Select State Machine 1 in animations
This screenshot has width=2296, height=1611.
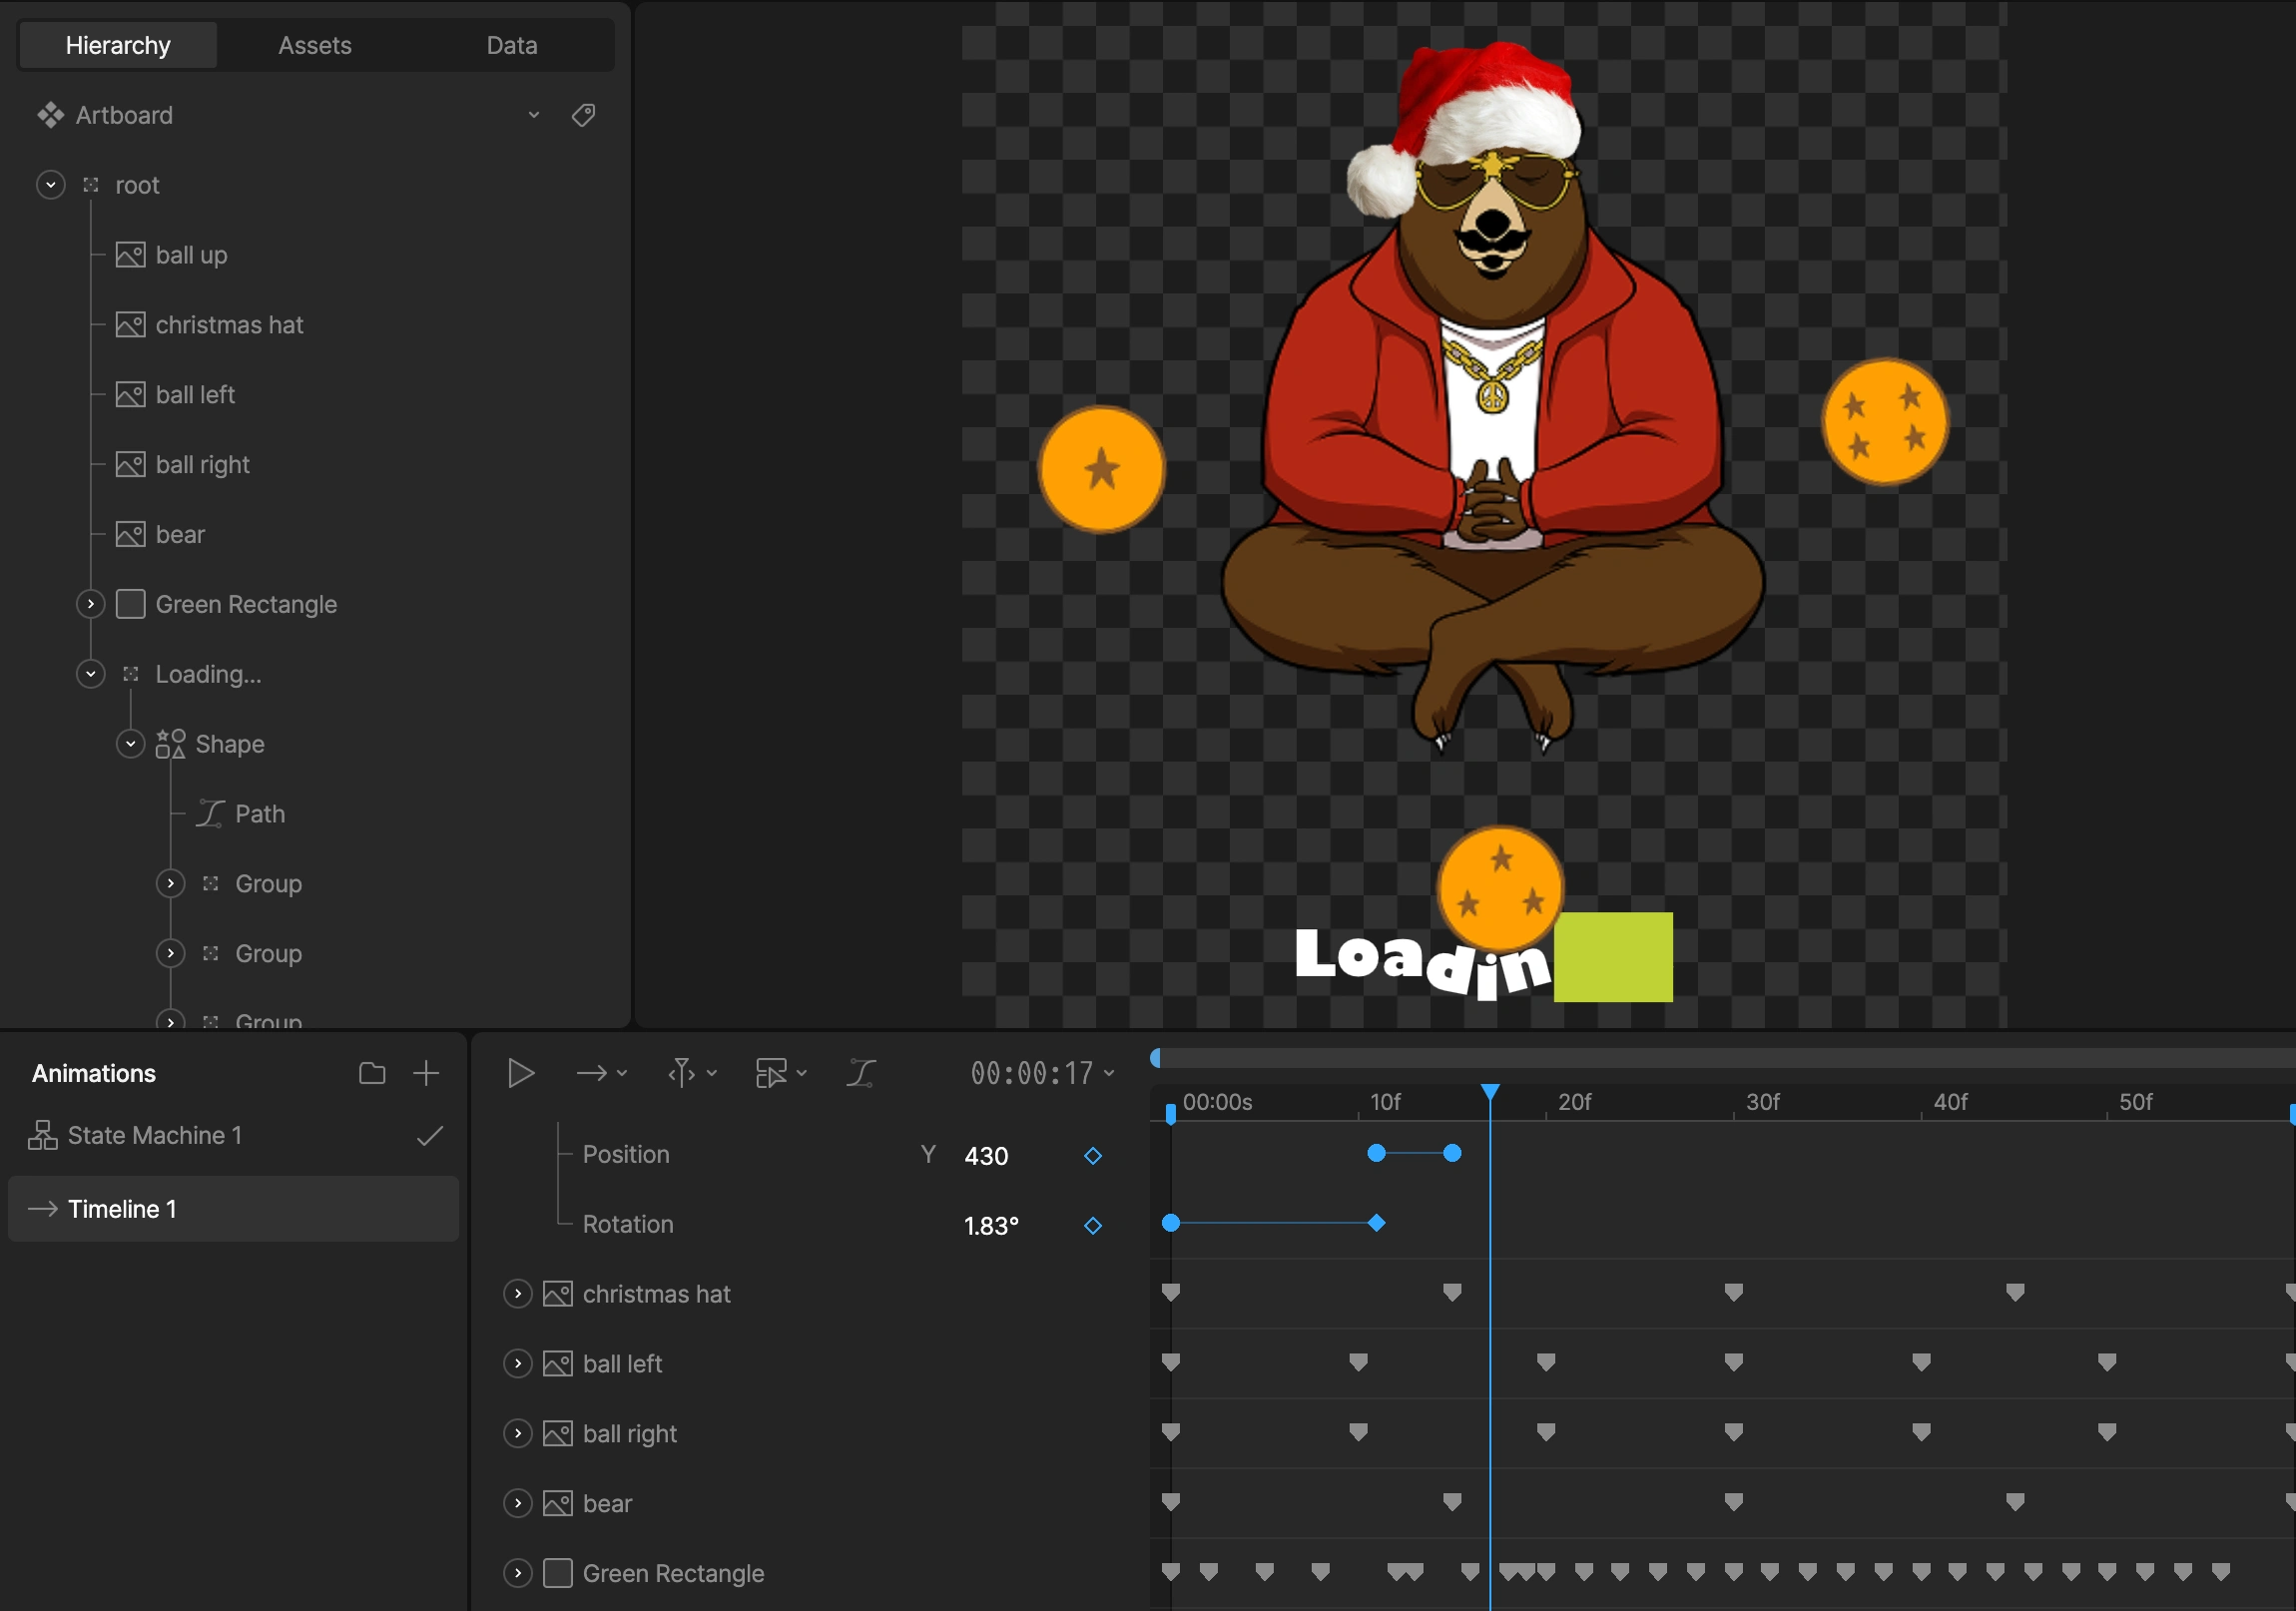pos(155,1136)
